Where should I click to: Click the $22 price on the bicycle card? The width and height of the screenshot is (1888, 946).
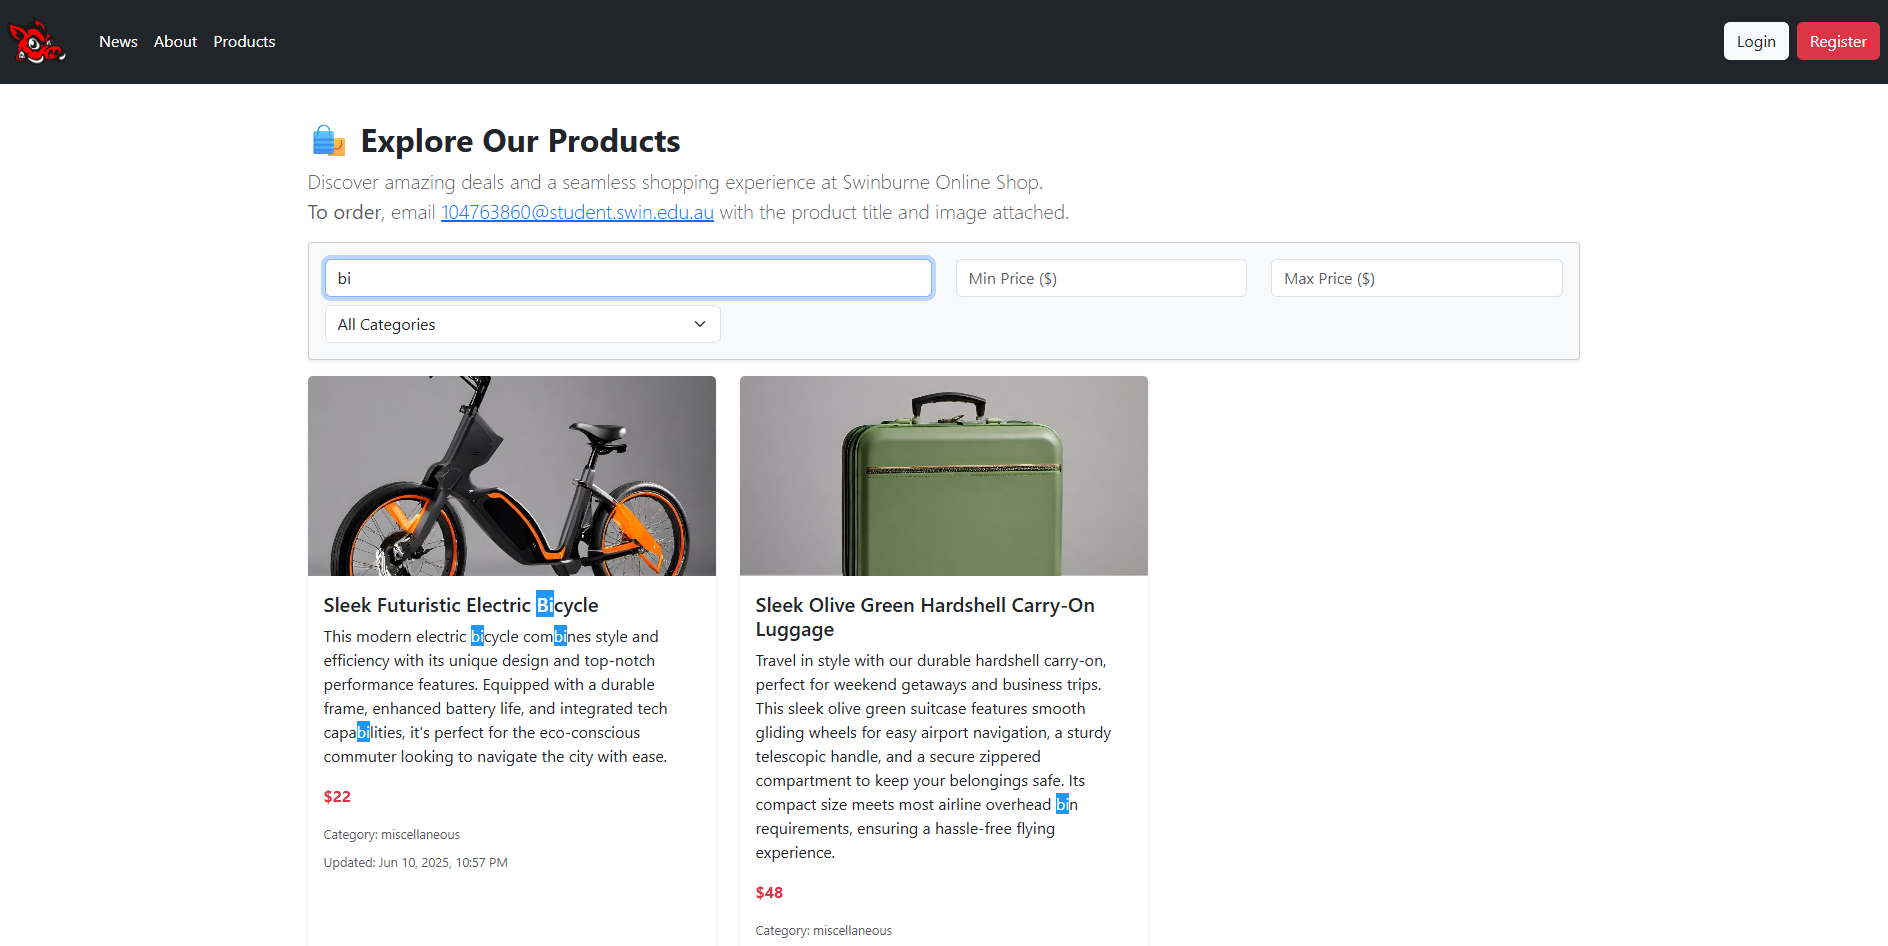[337, 796]
